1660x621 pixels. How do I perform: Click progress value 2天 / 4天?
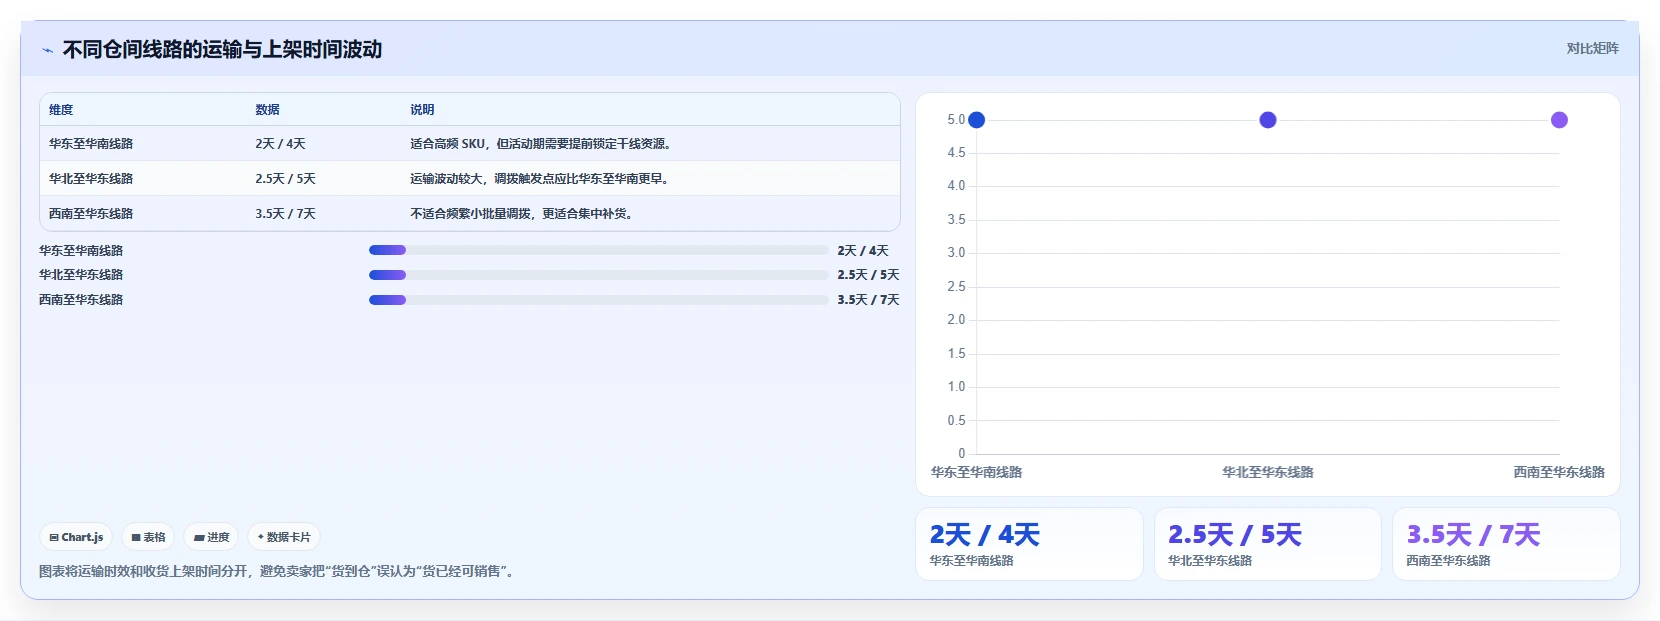click(x=863, y=251)
